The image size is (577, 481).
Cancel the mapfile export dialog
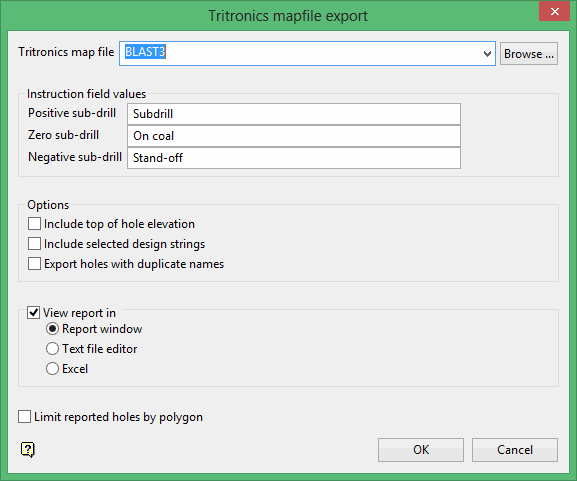click(515, 450)
